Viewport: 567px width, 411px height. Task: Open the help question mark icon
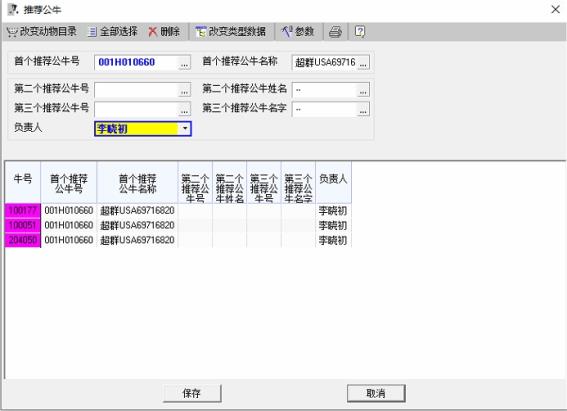[360, 32]
